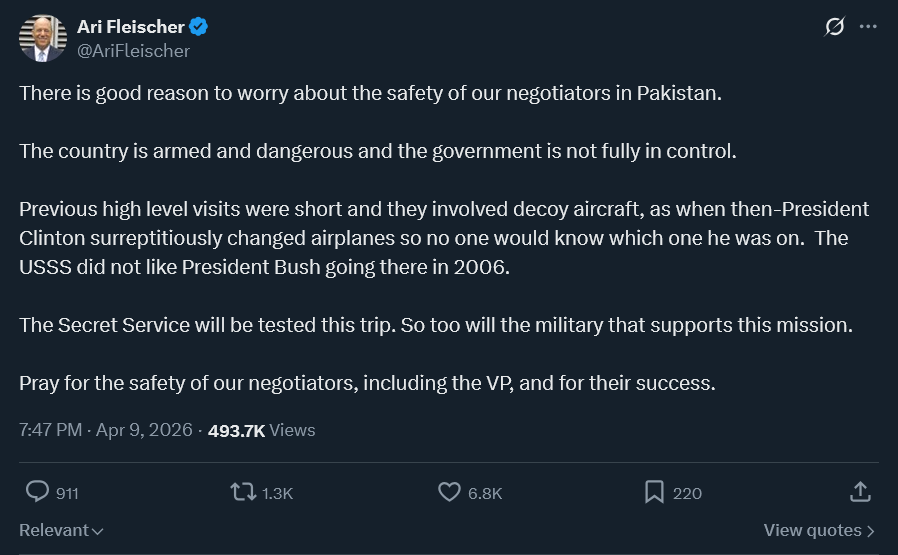Expand the Relevant sort dropdown
The image size is (898, 555).
pyautogui.click(x=61, y=530)
